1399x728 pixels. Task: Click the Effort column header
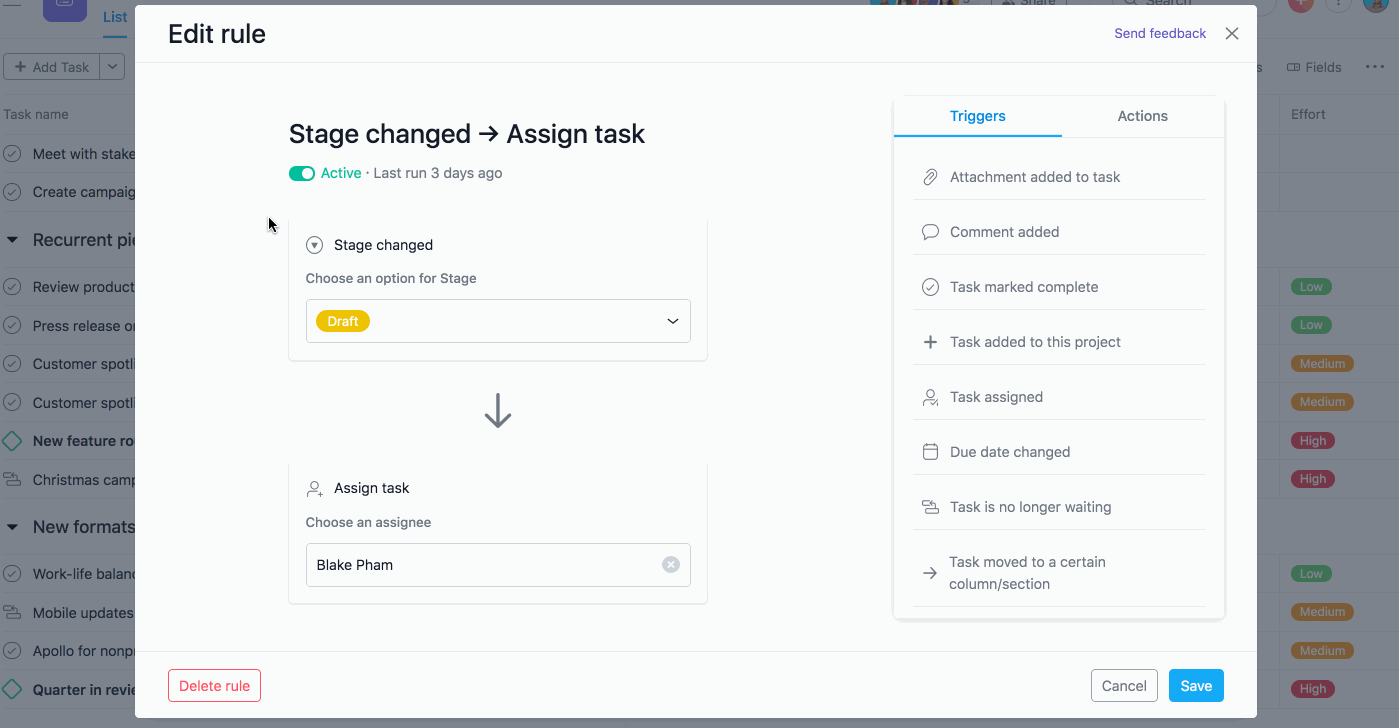click(x=1308, y=114)
